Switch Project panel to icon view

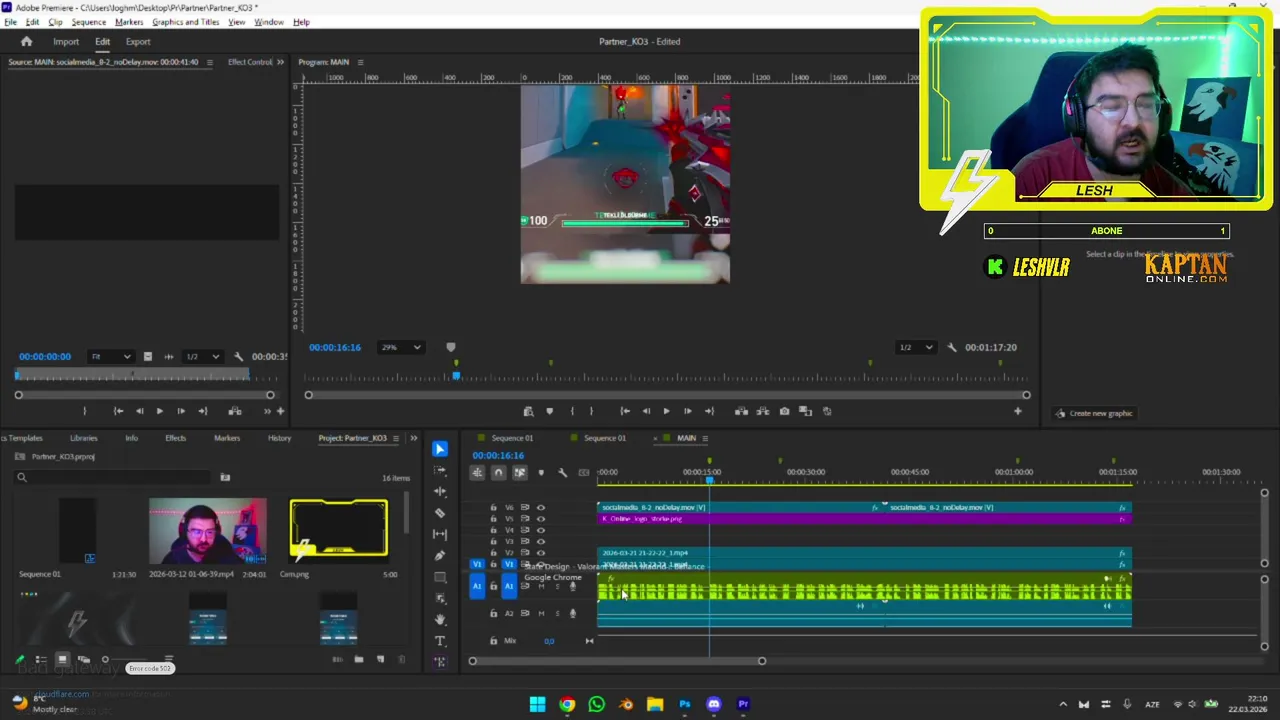click(62, 659)
